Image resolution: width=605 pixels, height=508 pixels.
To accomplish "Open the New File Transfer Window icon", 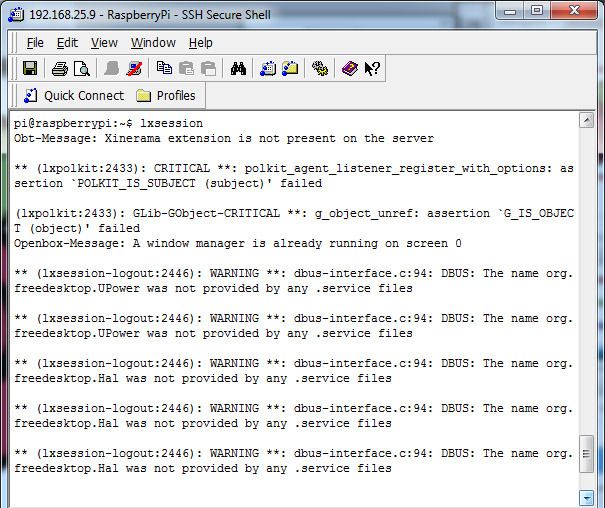I will pos(290,68).
